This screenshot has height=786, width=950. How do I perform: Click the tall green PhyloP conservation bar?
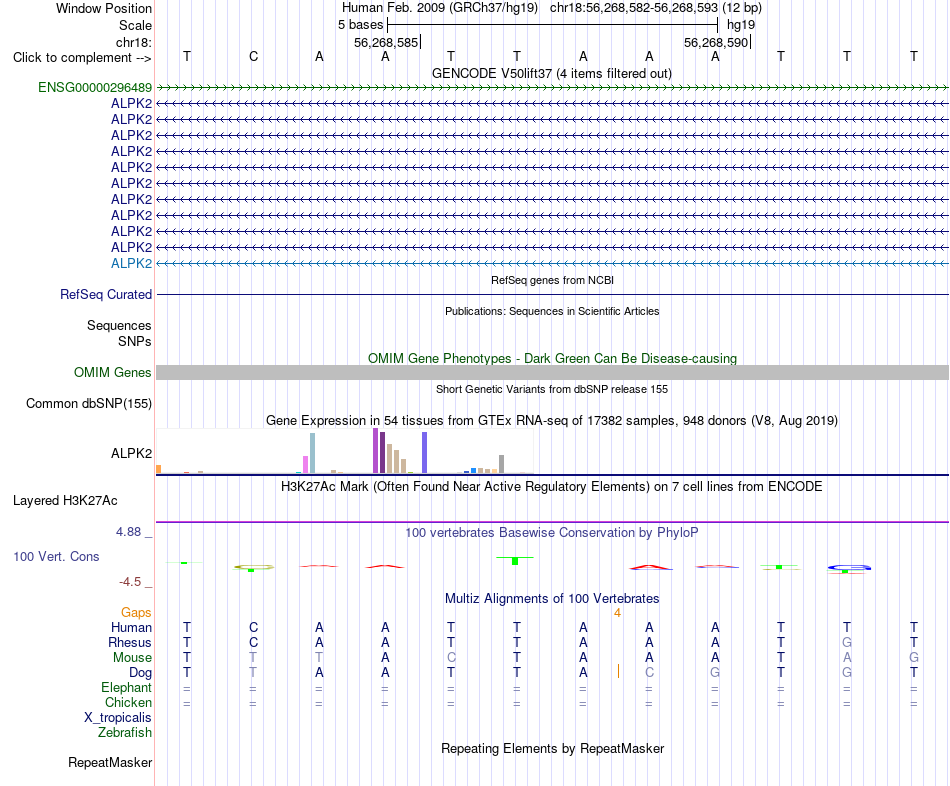515,561
